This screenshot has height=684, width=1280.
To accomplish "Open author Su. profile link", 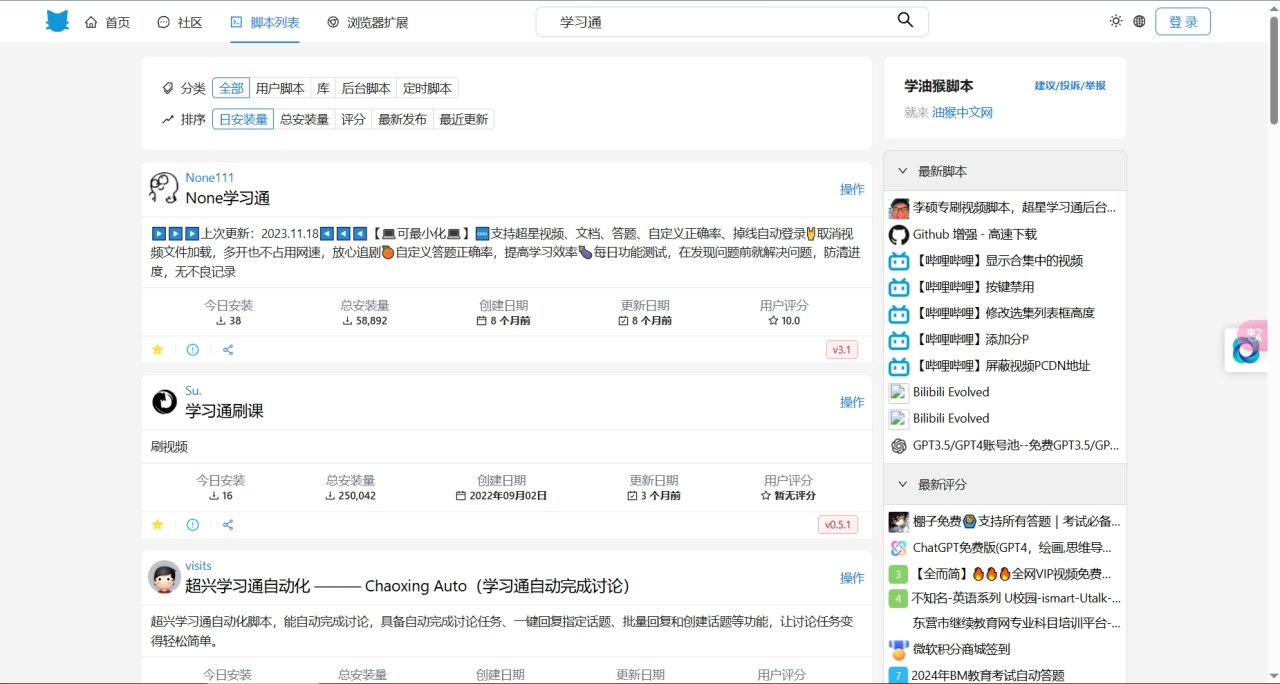I will click(193, 390).
